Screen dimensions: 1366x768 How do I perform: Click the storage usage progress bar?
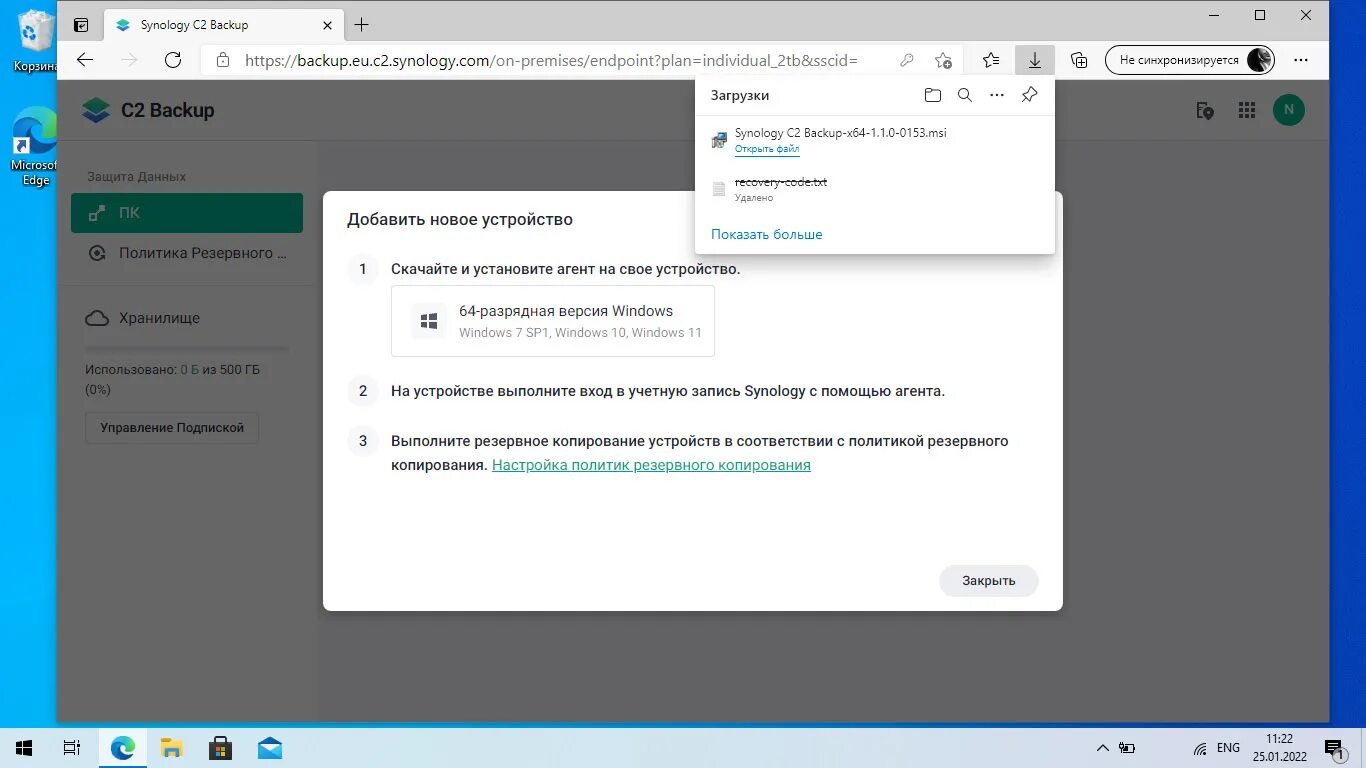click(187, 349)
